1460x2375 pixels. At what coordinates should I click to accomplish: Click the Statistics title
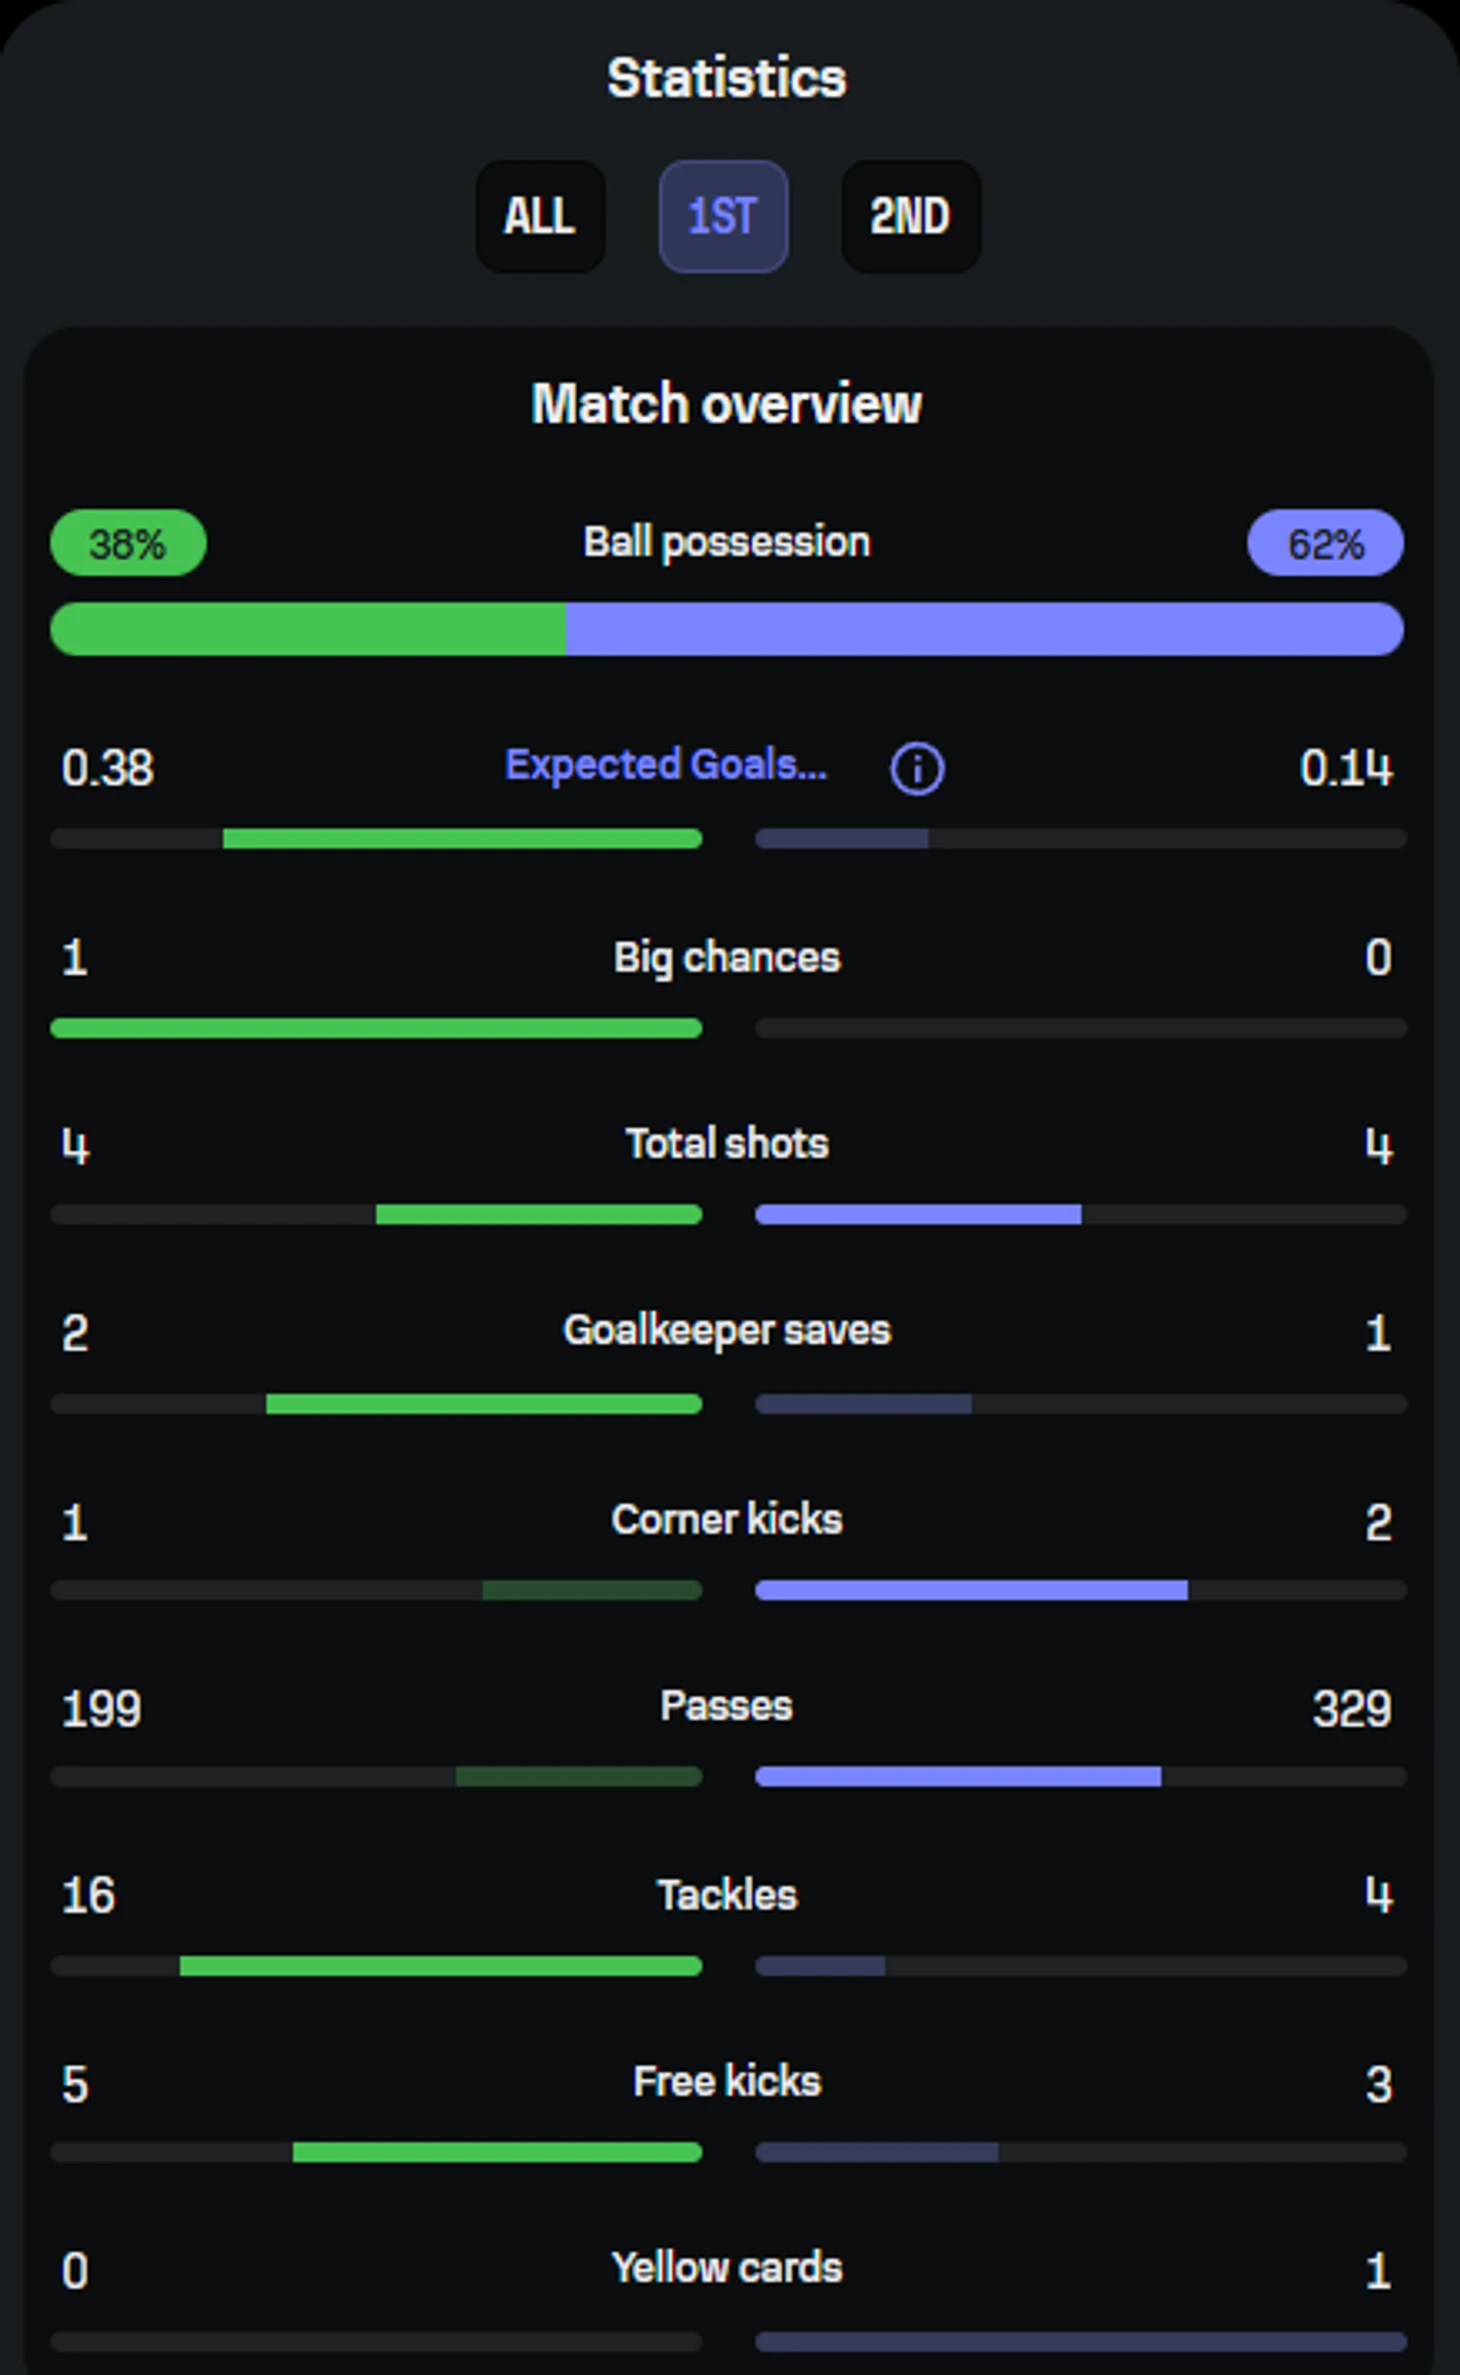pyautogui.click(x=727, y=78)
